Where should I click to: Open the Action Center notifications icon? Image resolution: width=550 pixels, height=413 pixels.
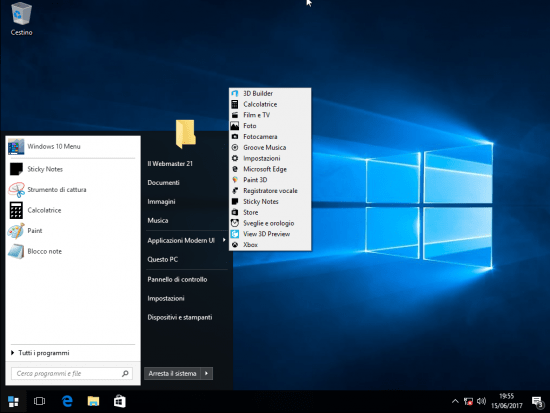538,402
